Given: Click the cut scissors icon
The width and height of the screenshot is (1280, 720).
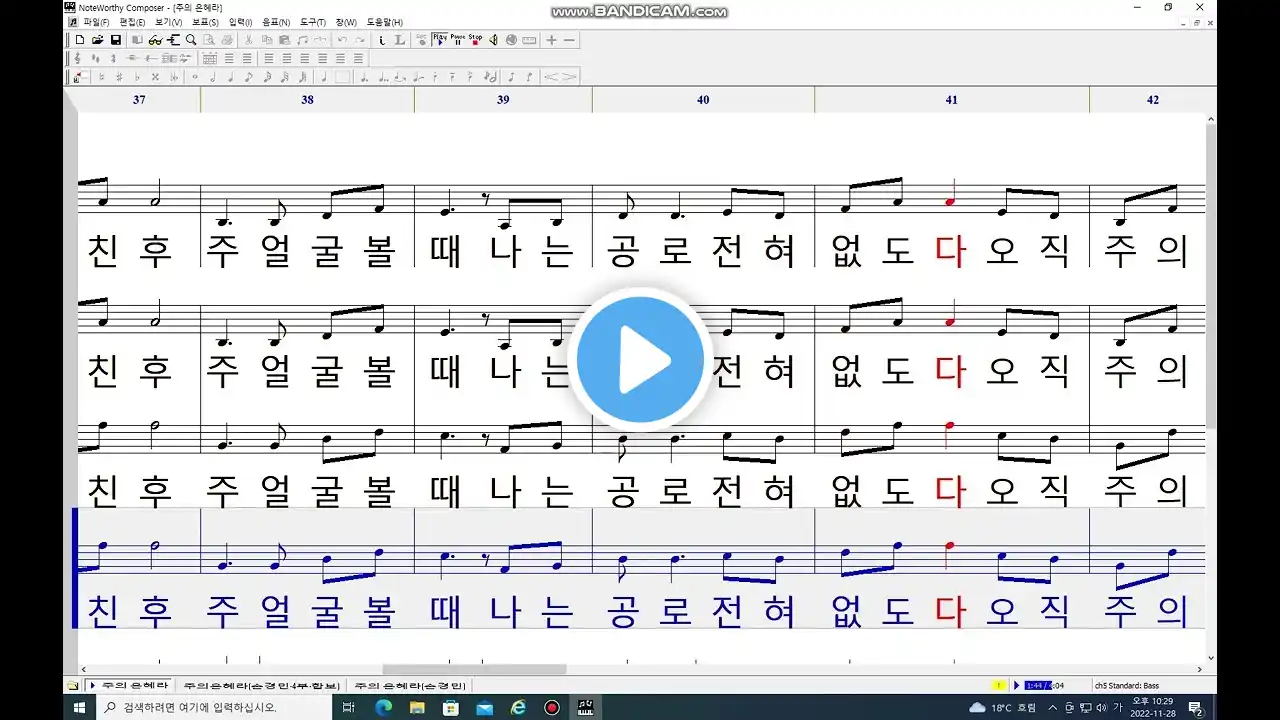Looking at the screenshot, I should tap(249, 40).
